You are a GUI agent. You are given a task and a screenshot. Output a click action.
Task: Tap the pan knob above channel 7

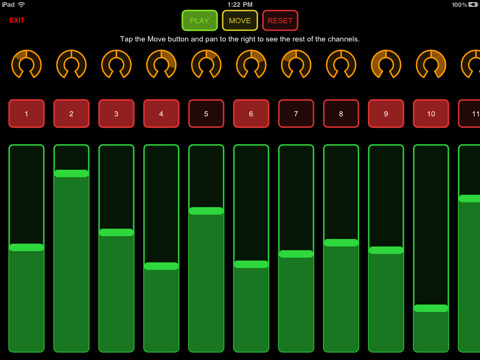coord(296,64)
